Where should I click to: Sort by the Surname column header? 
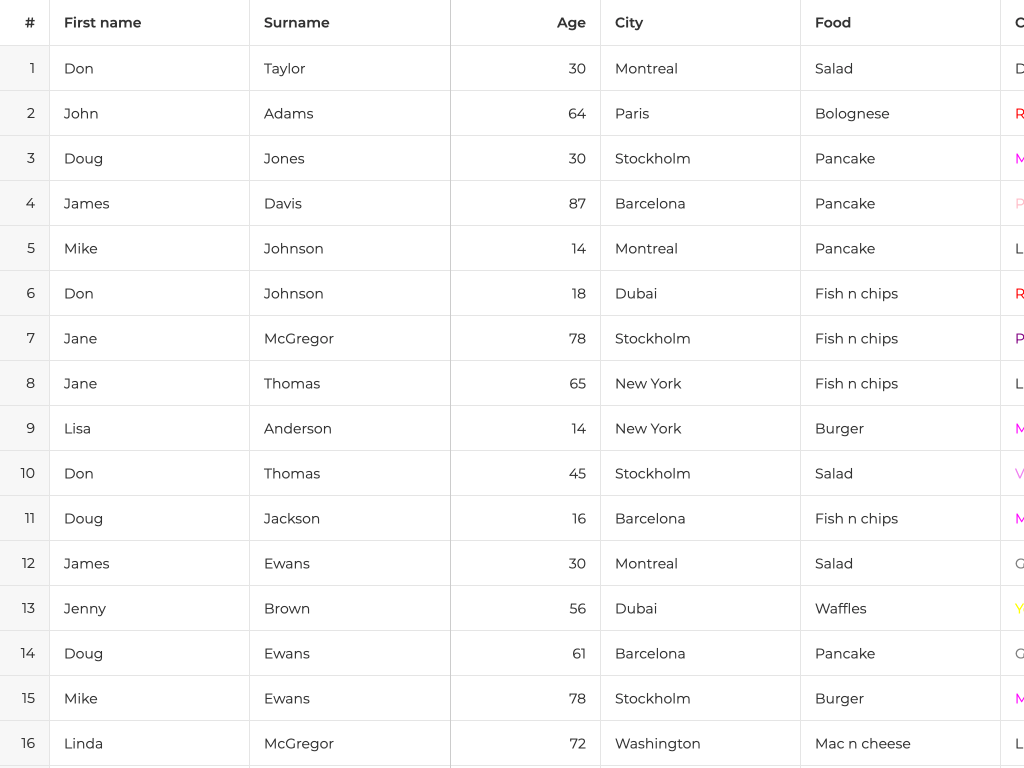pyautogui.click(x=297, y=23)
